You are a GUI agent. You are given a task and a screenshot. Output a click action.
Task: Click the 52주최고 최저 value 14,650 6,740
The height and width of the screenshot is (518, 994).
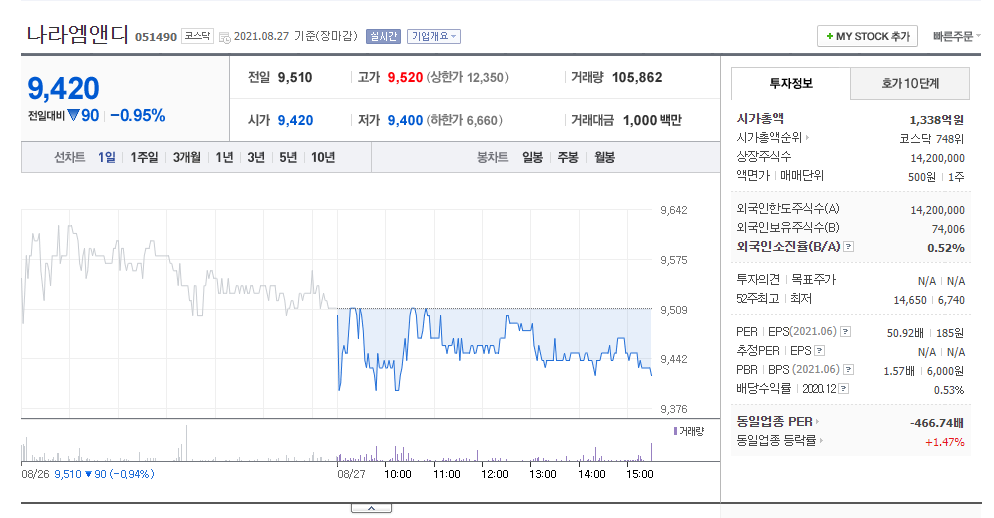click(929, 300)
